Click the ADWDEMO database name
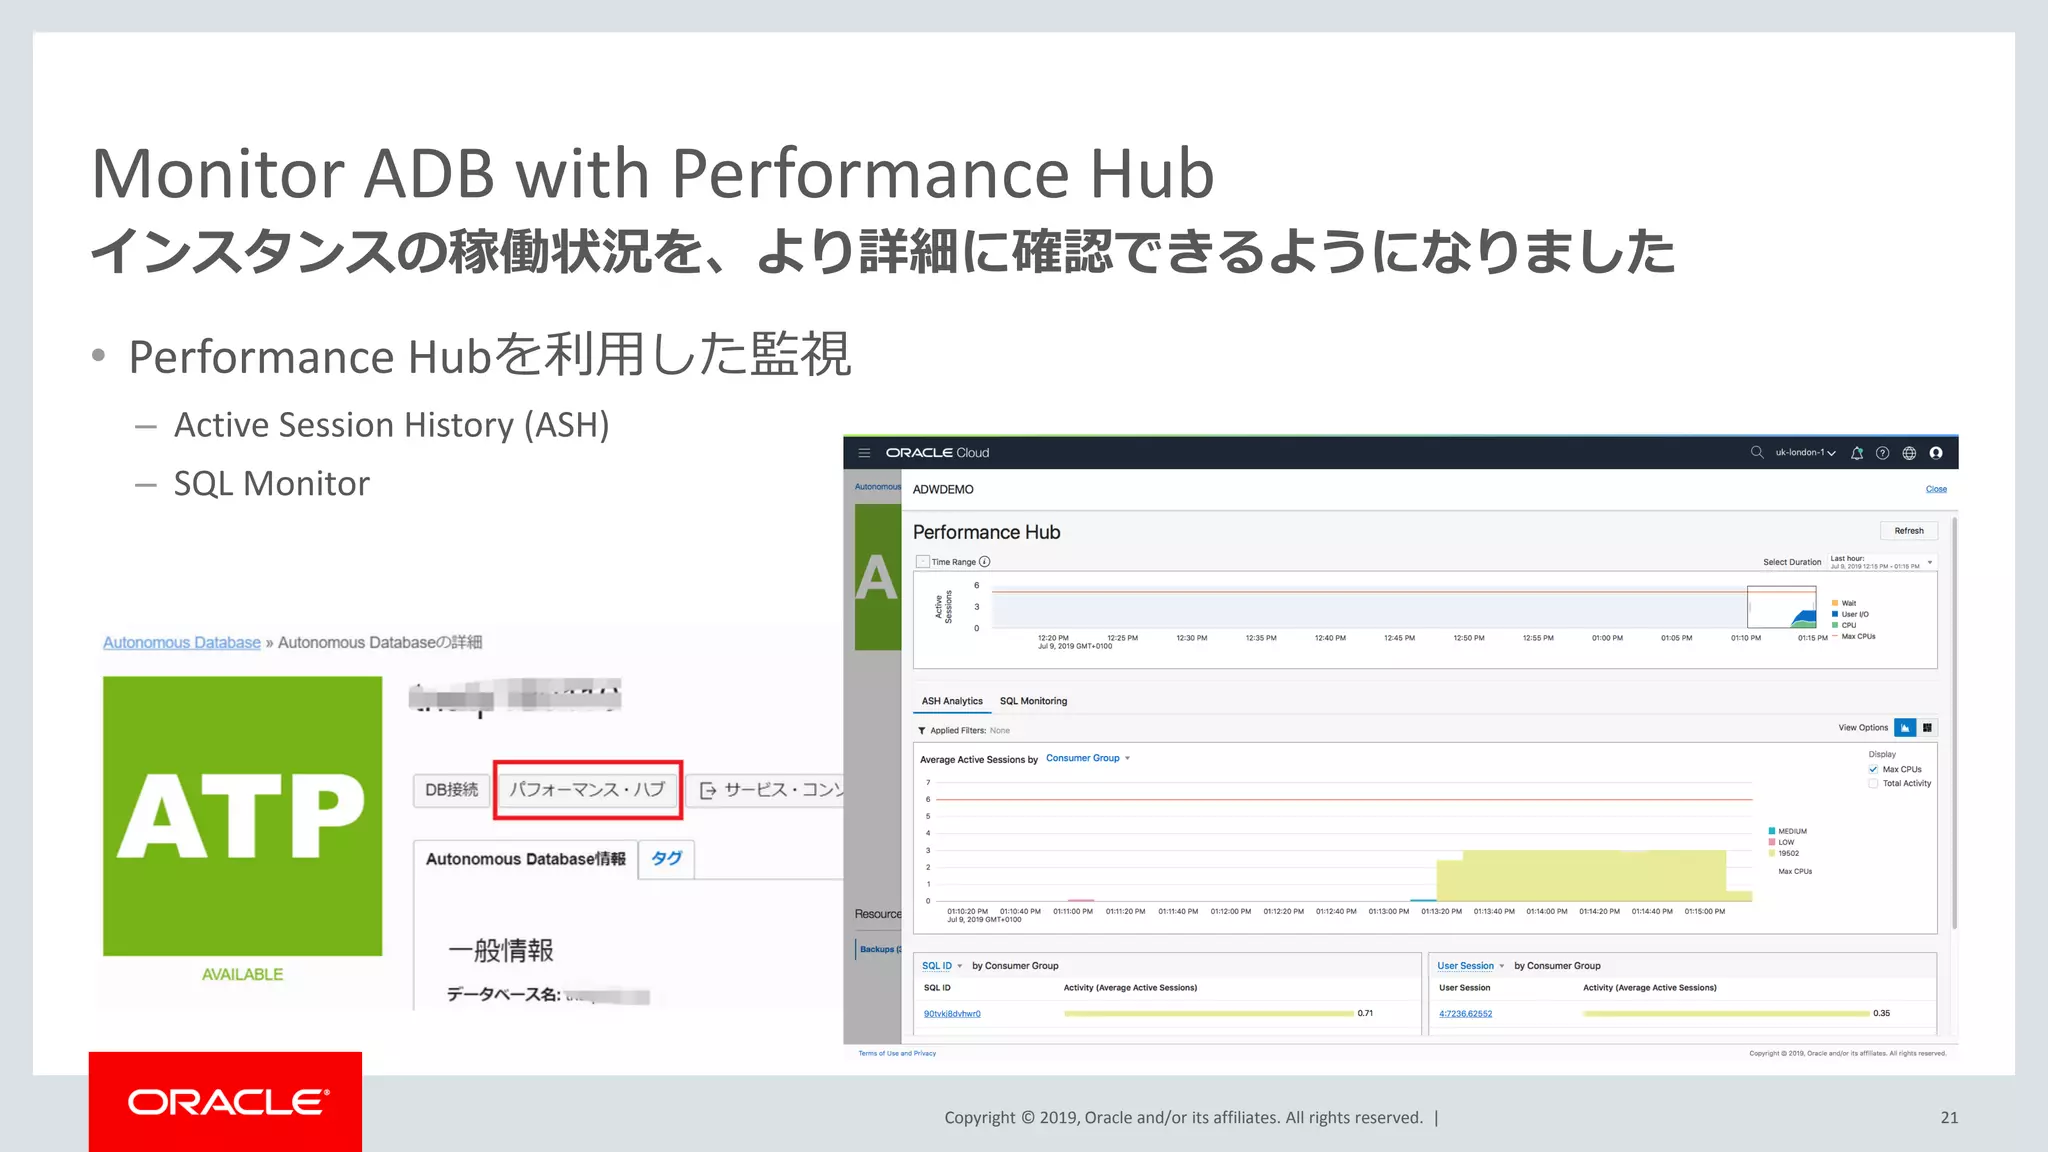Screen dimensions: 2048x1152 (x=943, y=489)
